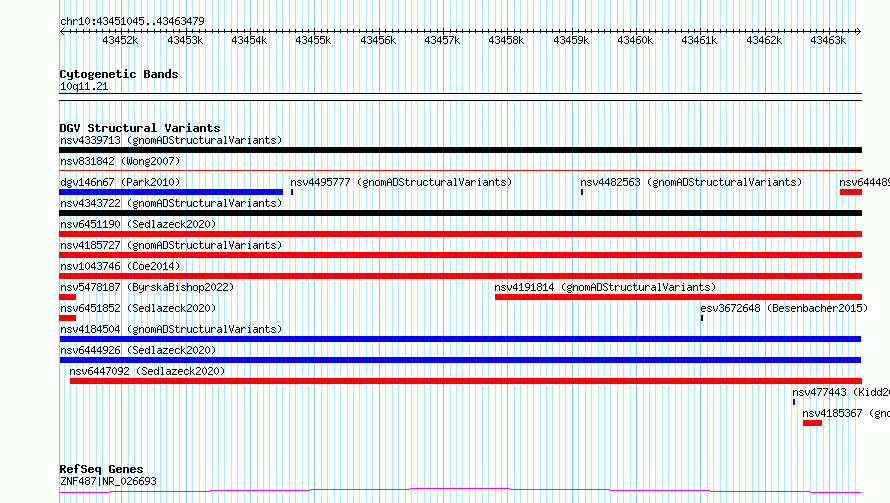Click the small blue nsv477443 marker
Screen dimensions: 890x503
(794, 402)
